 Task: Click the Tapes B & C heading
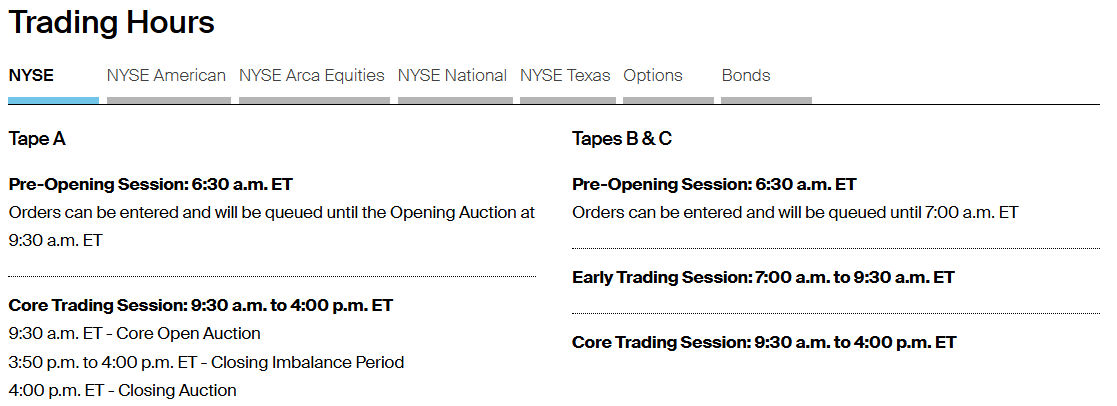tap(622, 139)
